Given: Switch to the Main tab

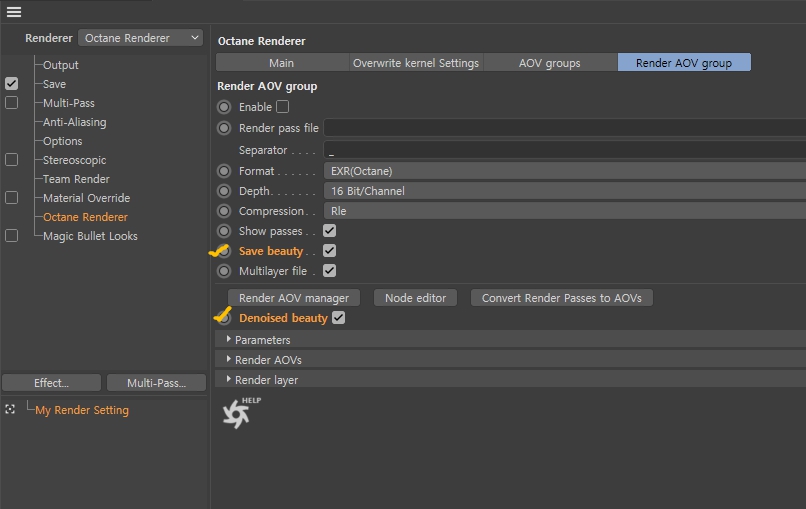Looking at the screenshot, I should tap(282, 62).
